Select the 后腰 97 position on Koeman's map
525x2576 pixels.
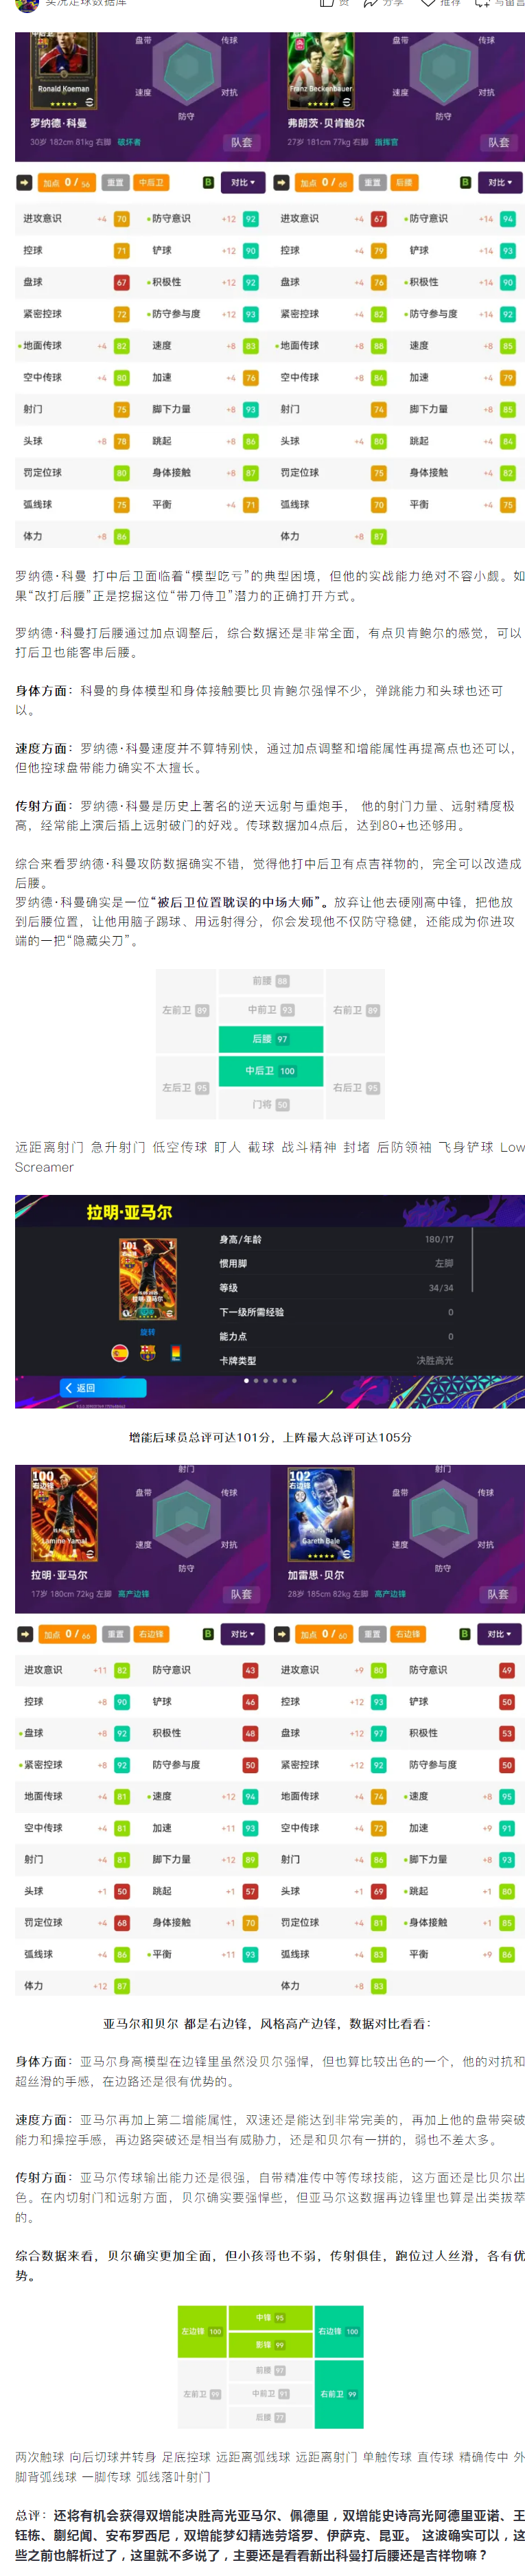click(x=271, y=1039)
